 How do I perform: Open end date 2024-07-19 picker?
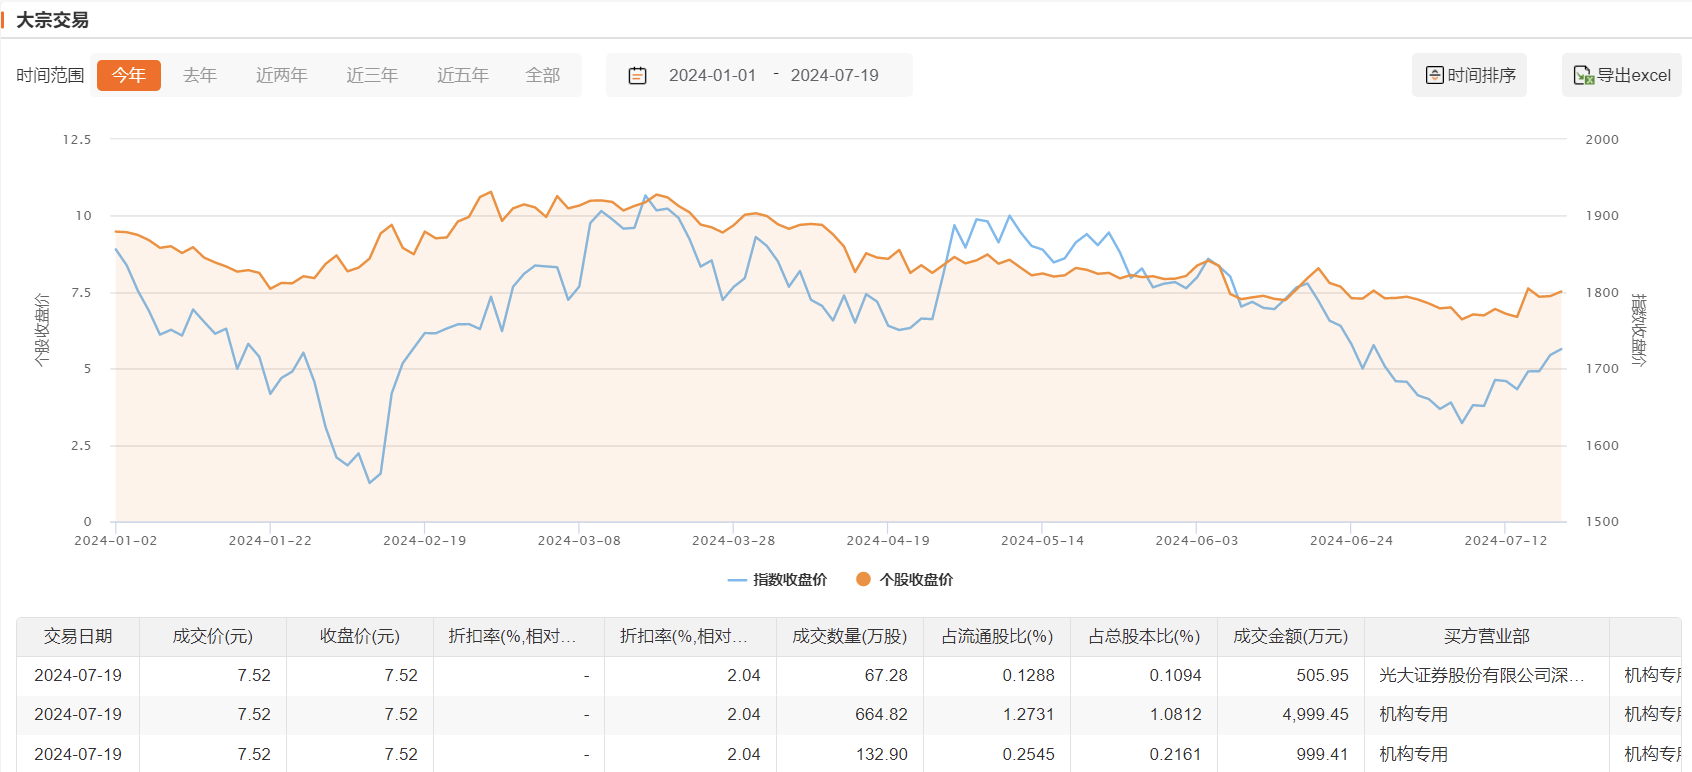tap(834, 76)
